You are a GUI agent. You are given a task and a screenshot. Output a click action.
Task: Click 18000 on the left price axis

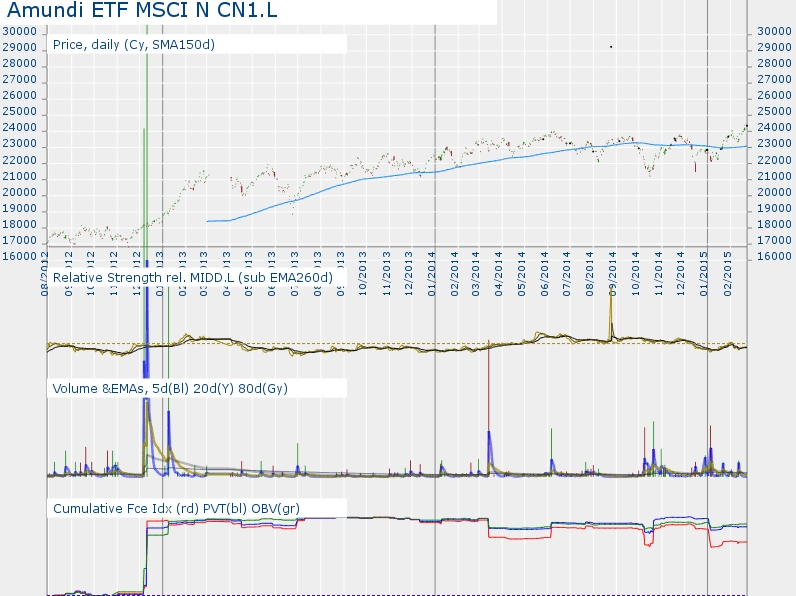coord(20,224)
